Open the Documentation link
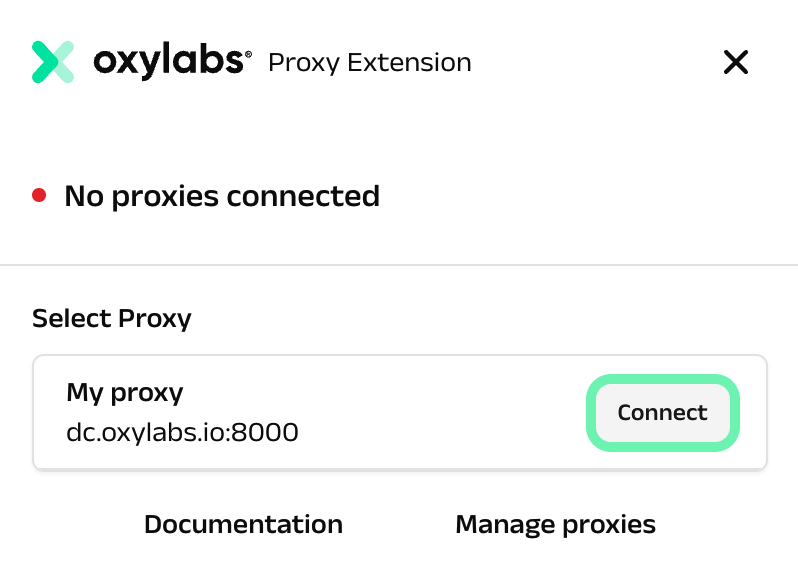The height and width of the screenshot is (576, 798). coord(243,524)
